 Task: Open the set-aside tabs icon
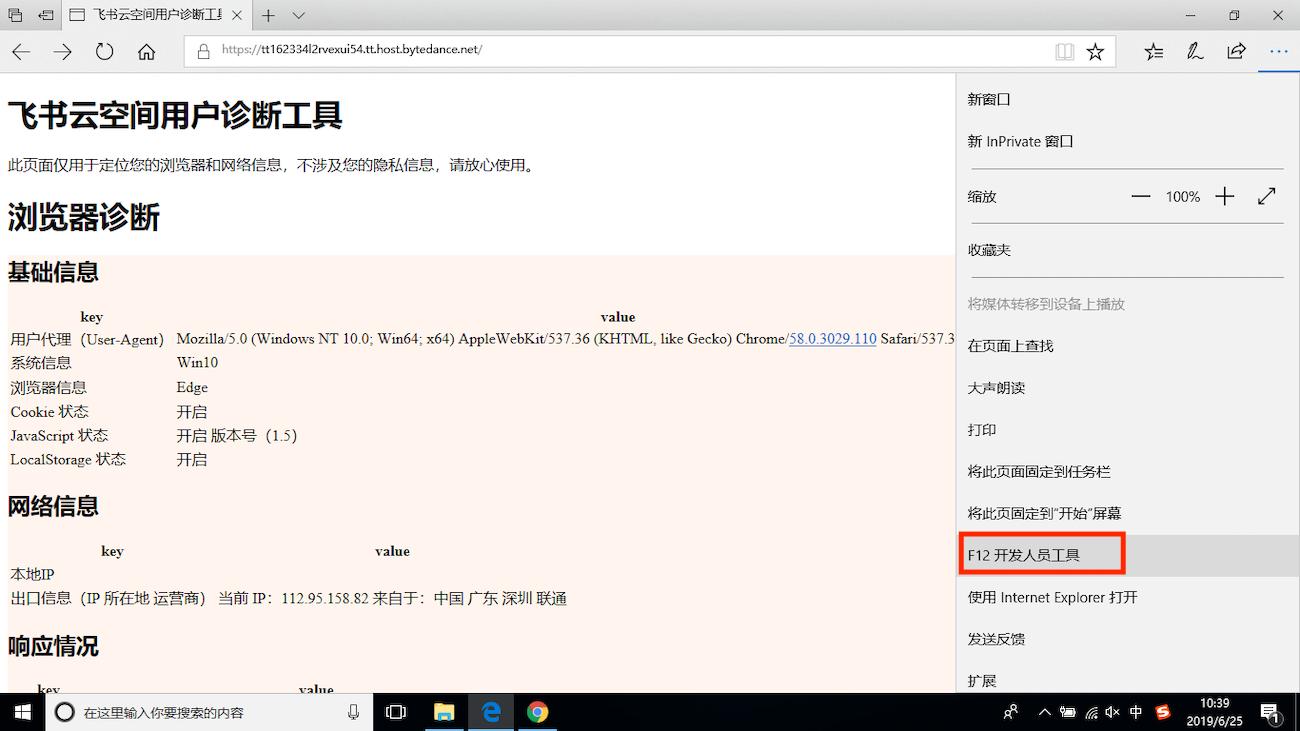[15, 16]
